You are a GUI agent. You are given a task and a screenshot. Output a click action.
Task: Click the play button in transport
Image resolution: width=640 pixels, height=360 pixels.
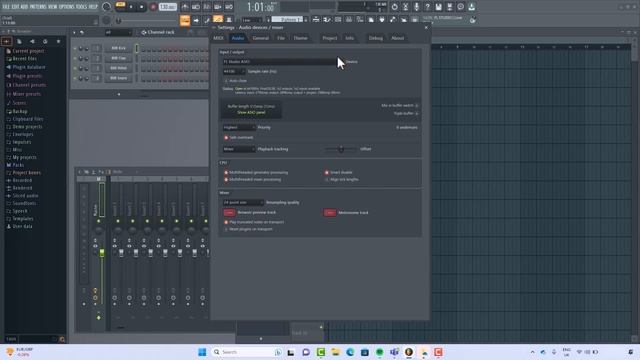[131, 7]
